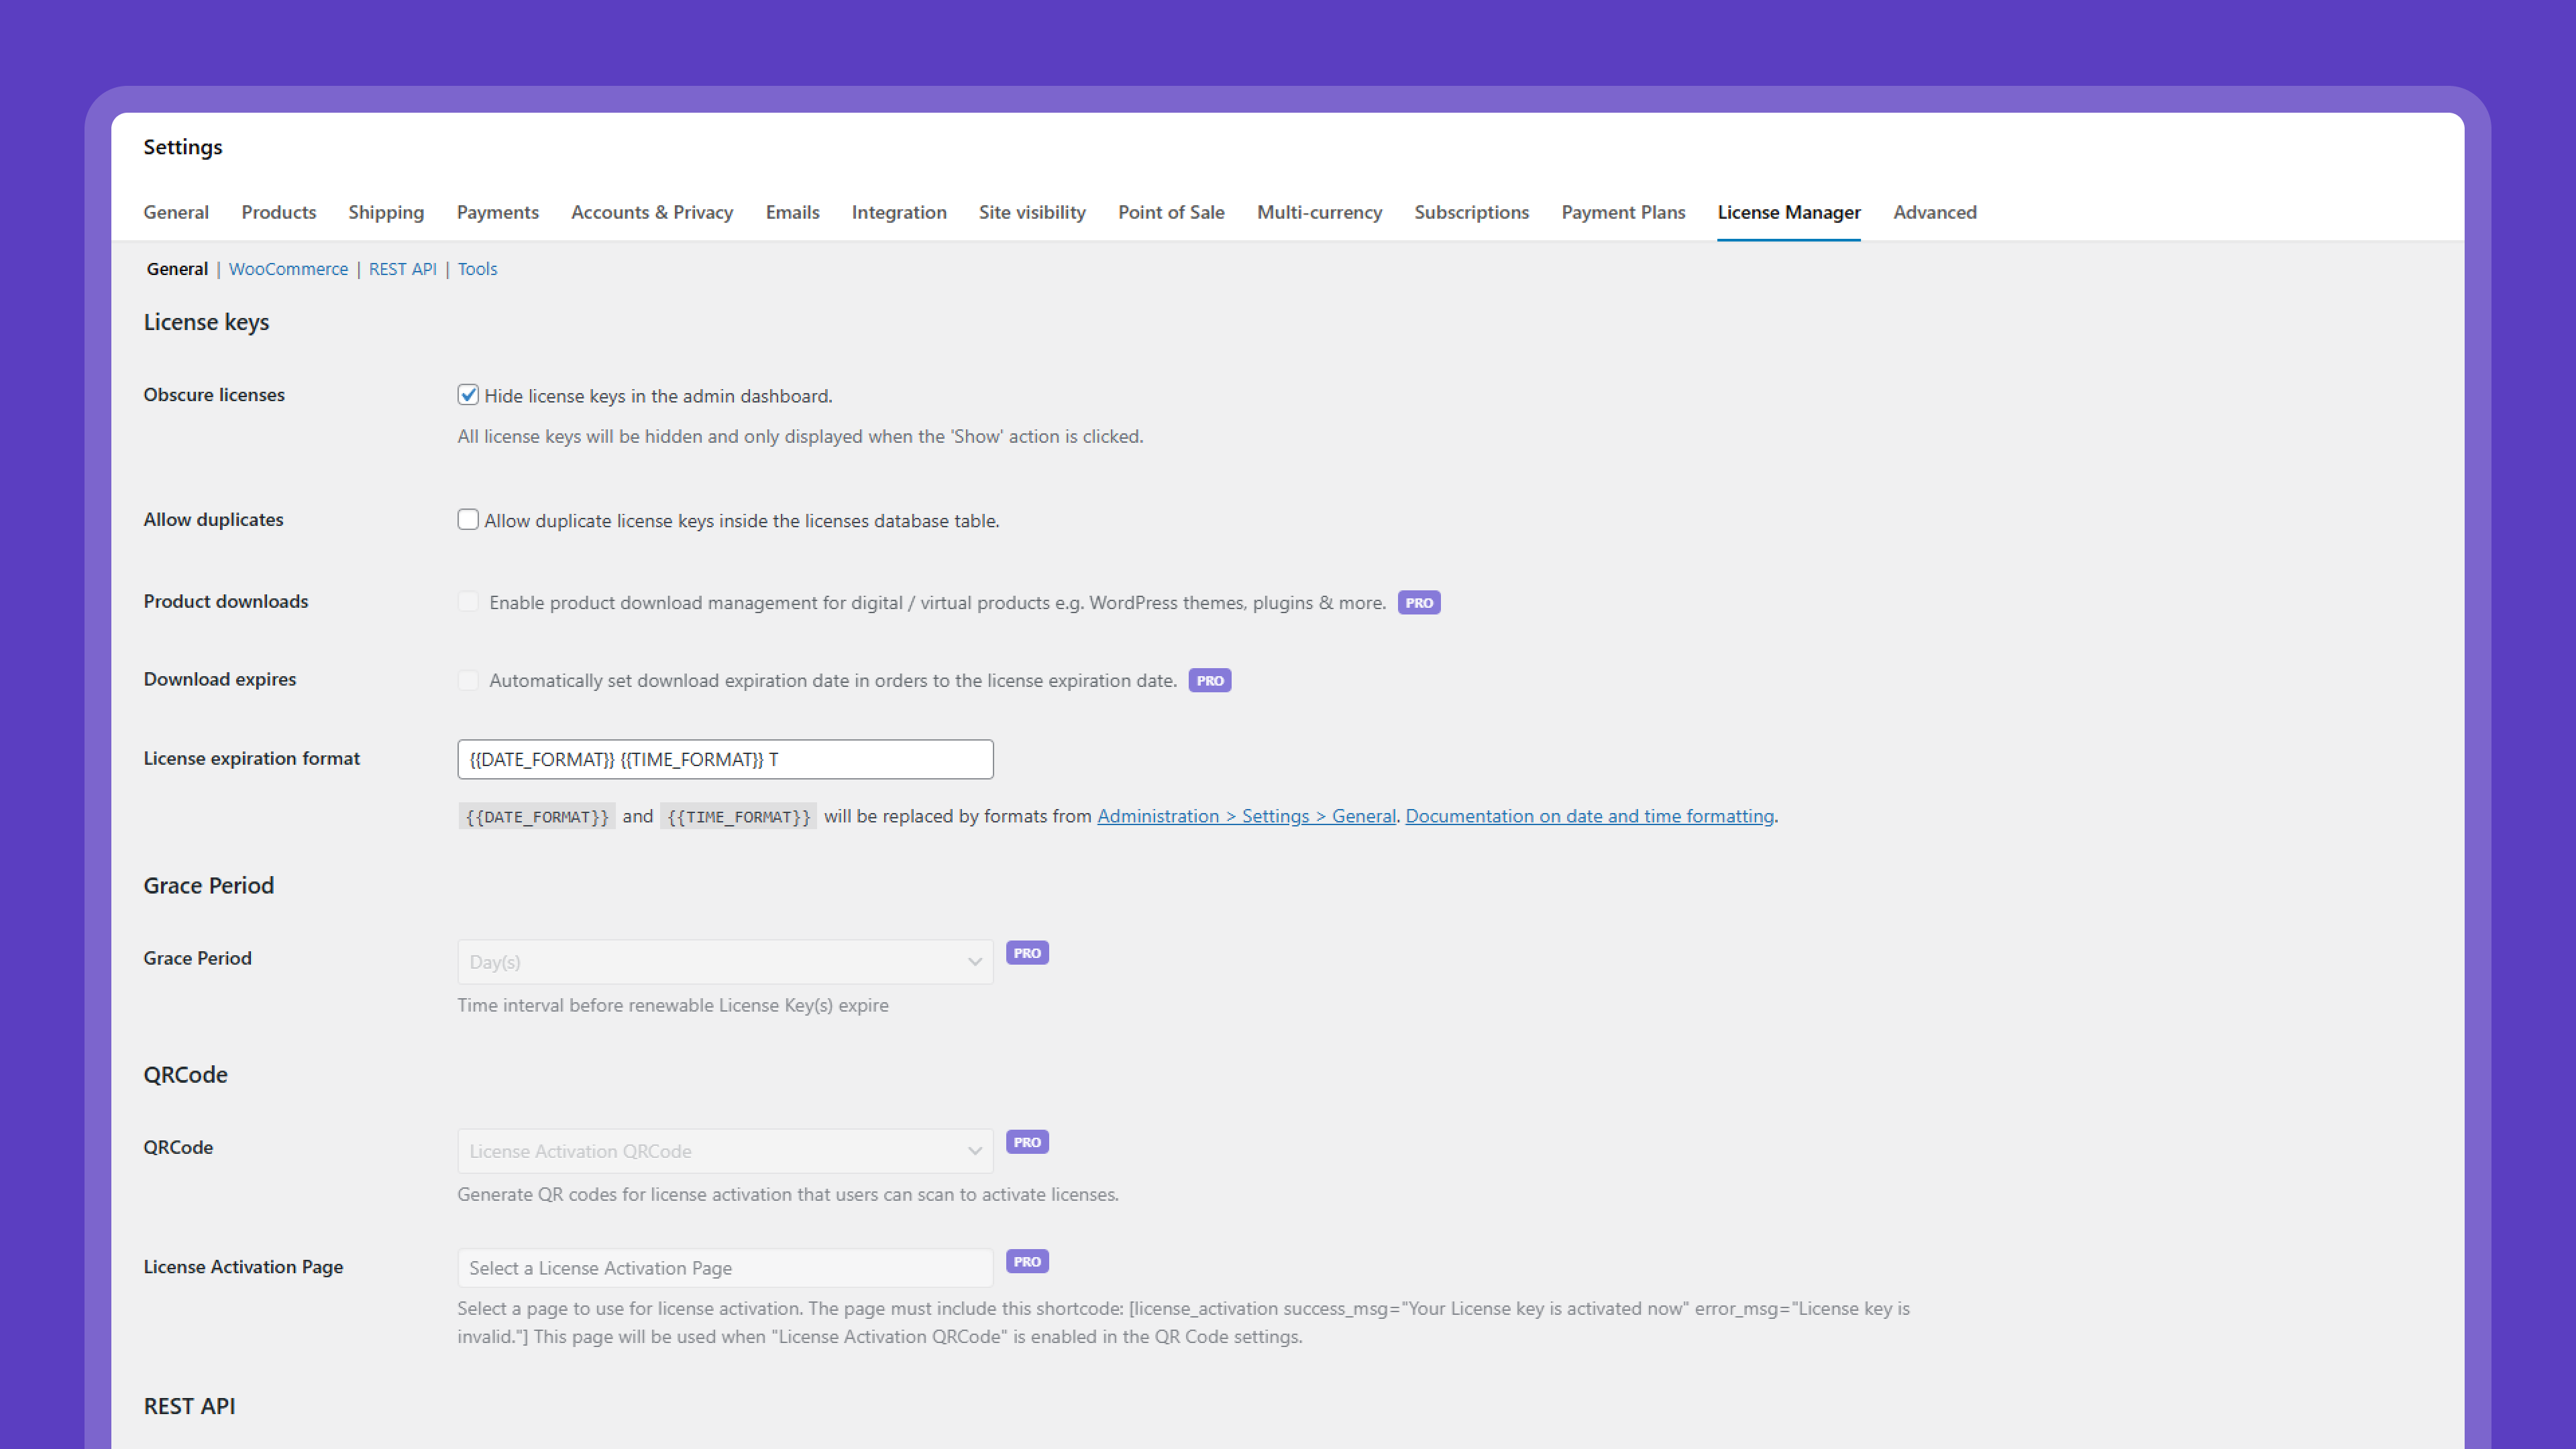Uncheck Hide license keys in admin dashboard
The width and height of the screenshot is (2576, 1449).
pyautogui.click(x=468, y=395)
